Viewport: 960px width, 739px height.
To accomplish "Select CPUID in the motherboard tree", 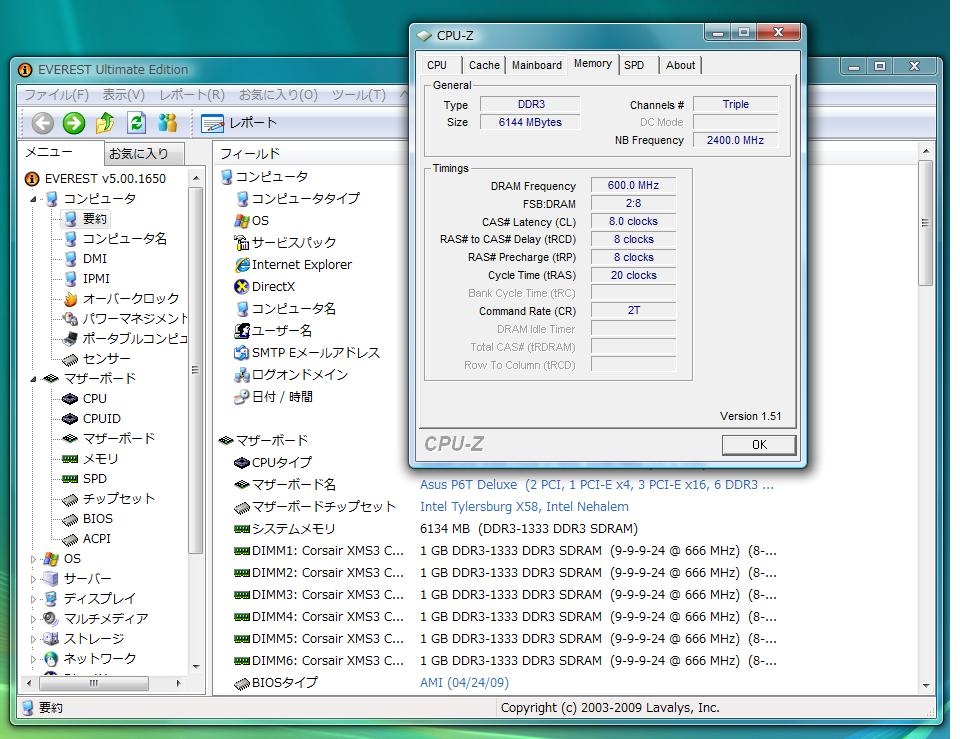I will coord(101,418).
